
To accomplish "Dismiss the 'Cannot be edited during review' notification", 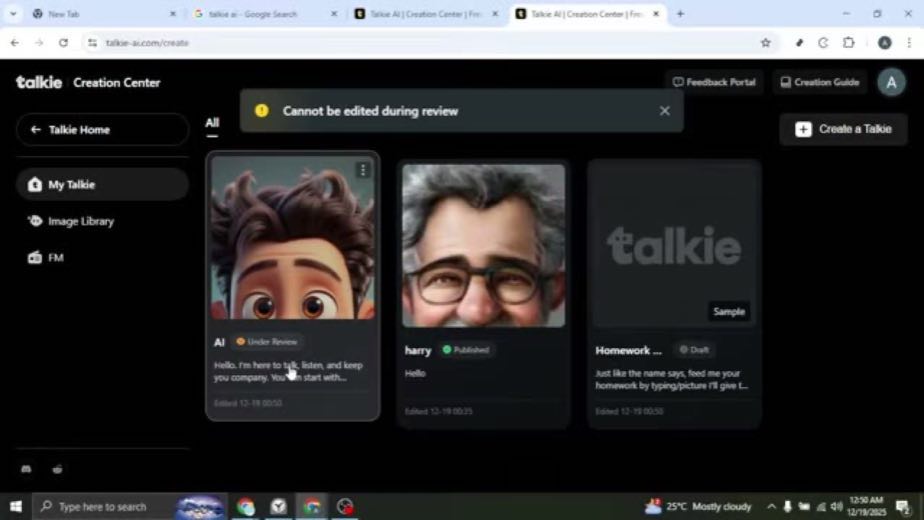I will (x=665, y=111).
